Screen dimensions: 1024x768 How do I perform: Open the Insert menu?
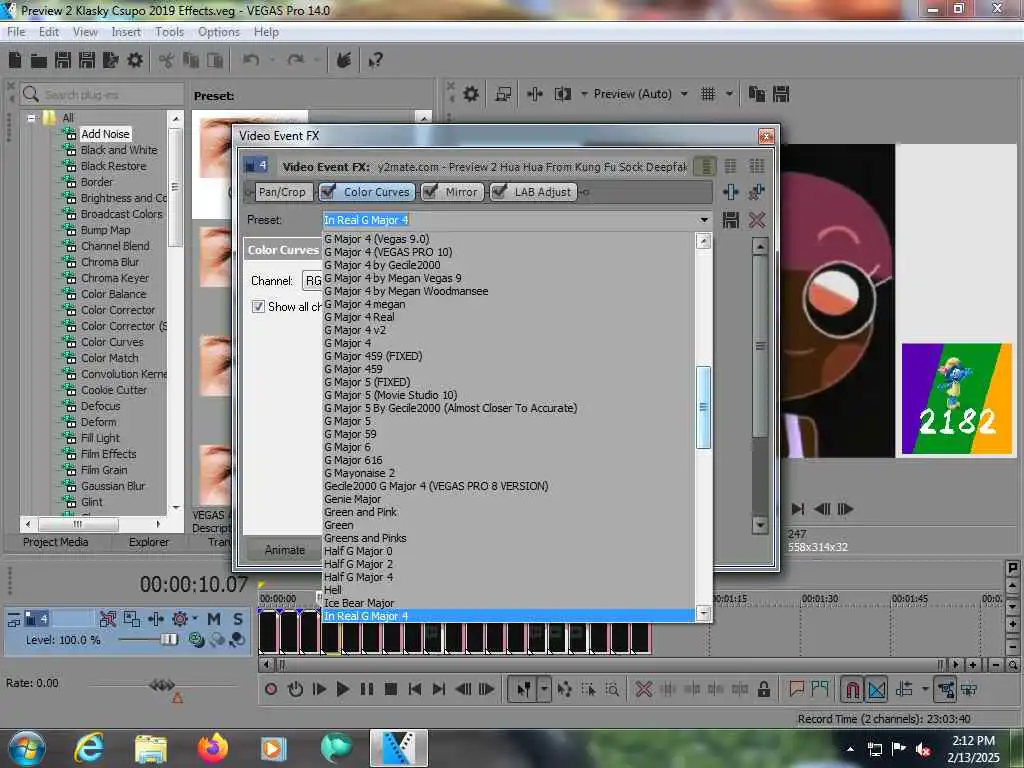click(126, 31)
